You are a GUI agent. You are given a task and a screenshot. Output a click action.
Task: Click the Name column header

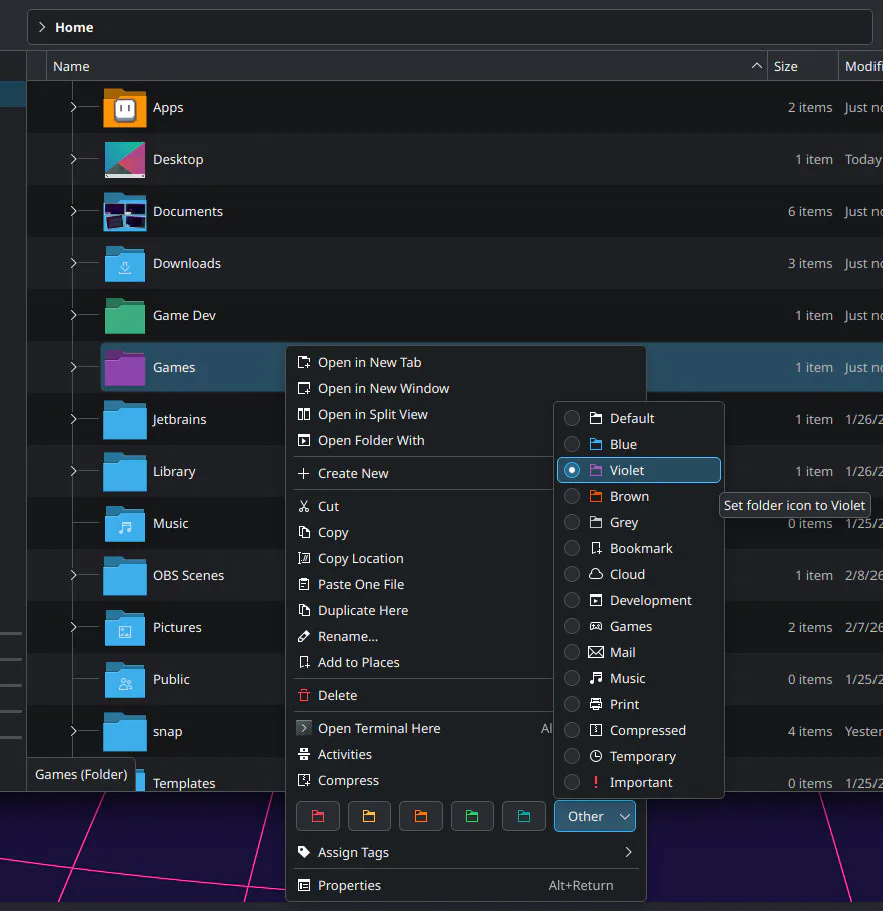pos(407,66)
